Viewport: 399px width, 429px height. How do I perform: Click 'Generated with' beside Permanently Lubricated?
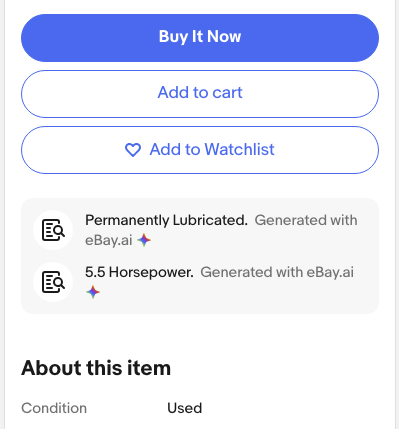pyautogui.click(x=306, y=220)
